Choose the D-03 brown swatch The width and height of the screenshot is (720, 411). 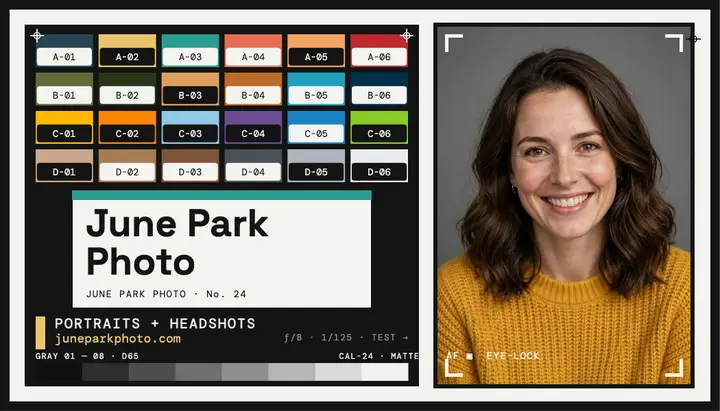click(x=190, y=165)
